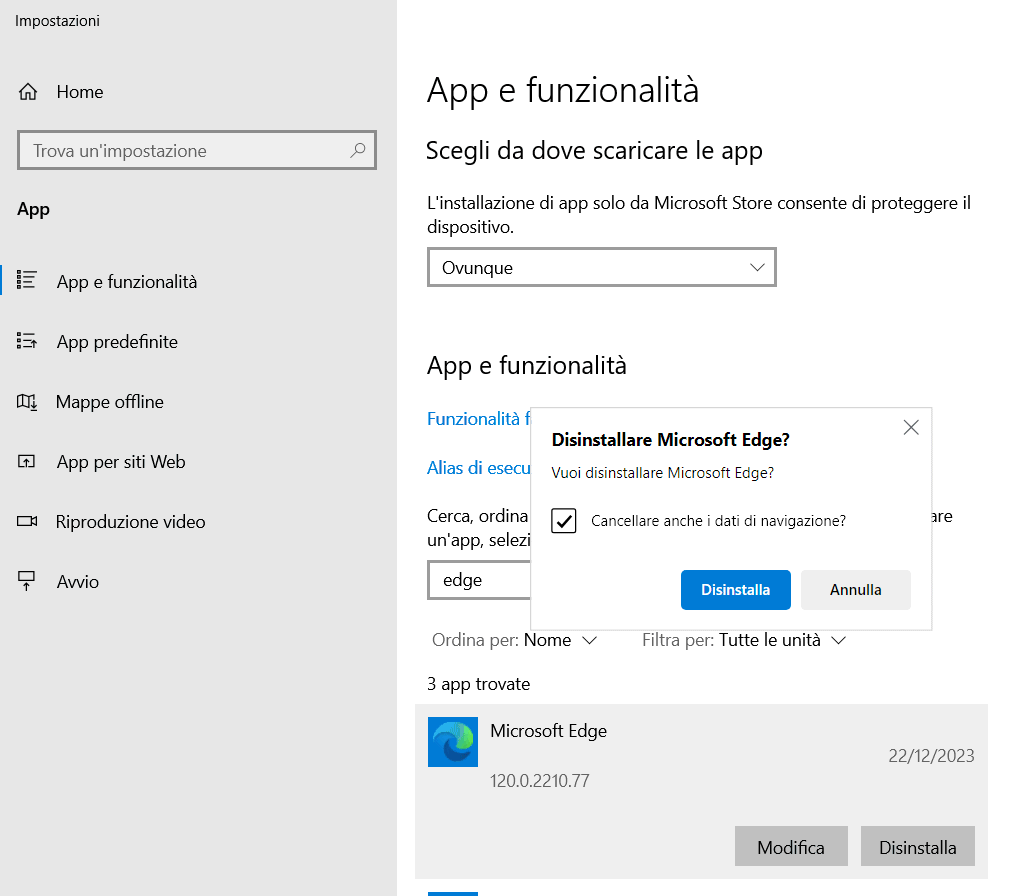Click the gray Disinstalla button under Edge

click(917, 847)
